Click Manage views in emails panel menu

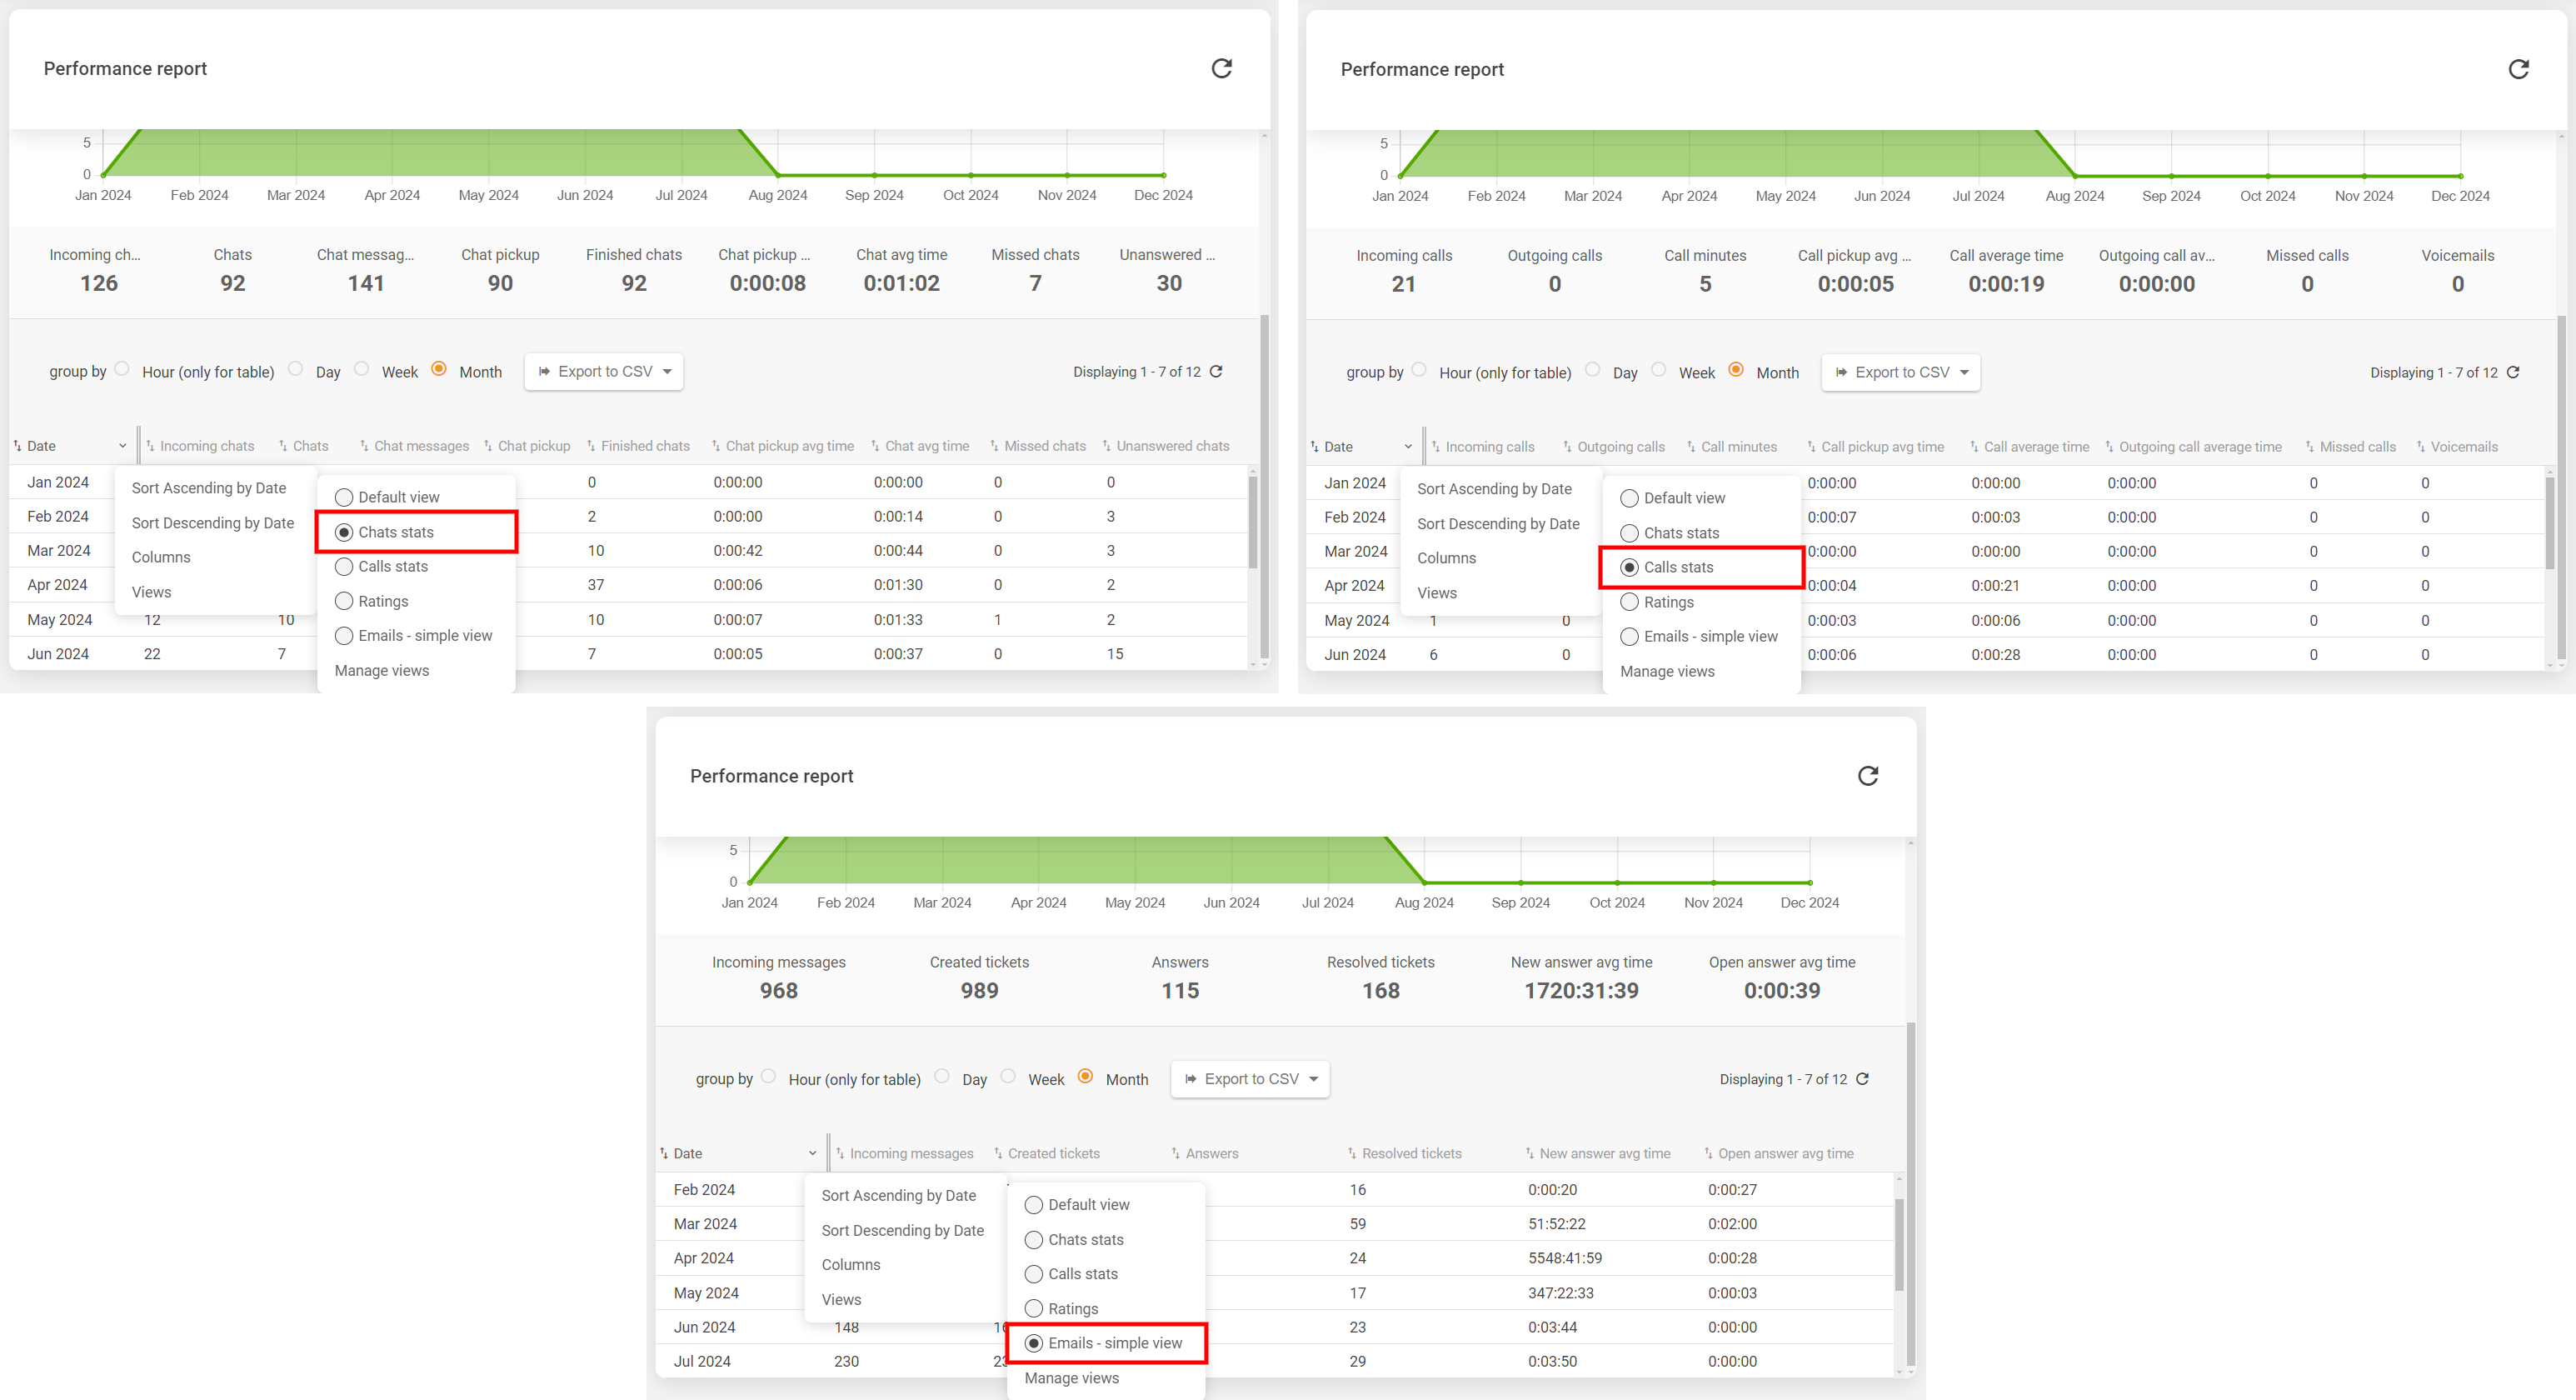click(1071, 1378)
